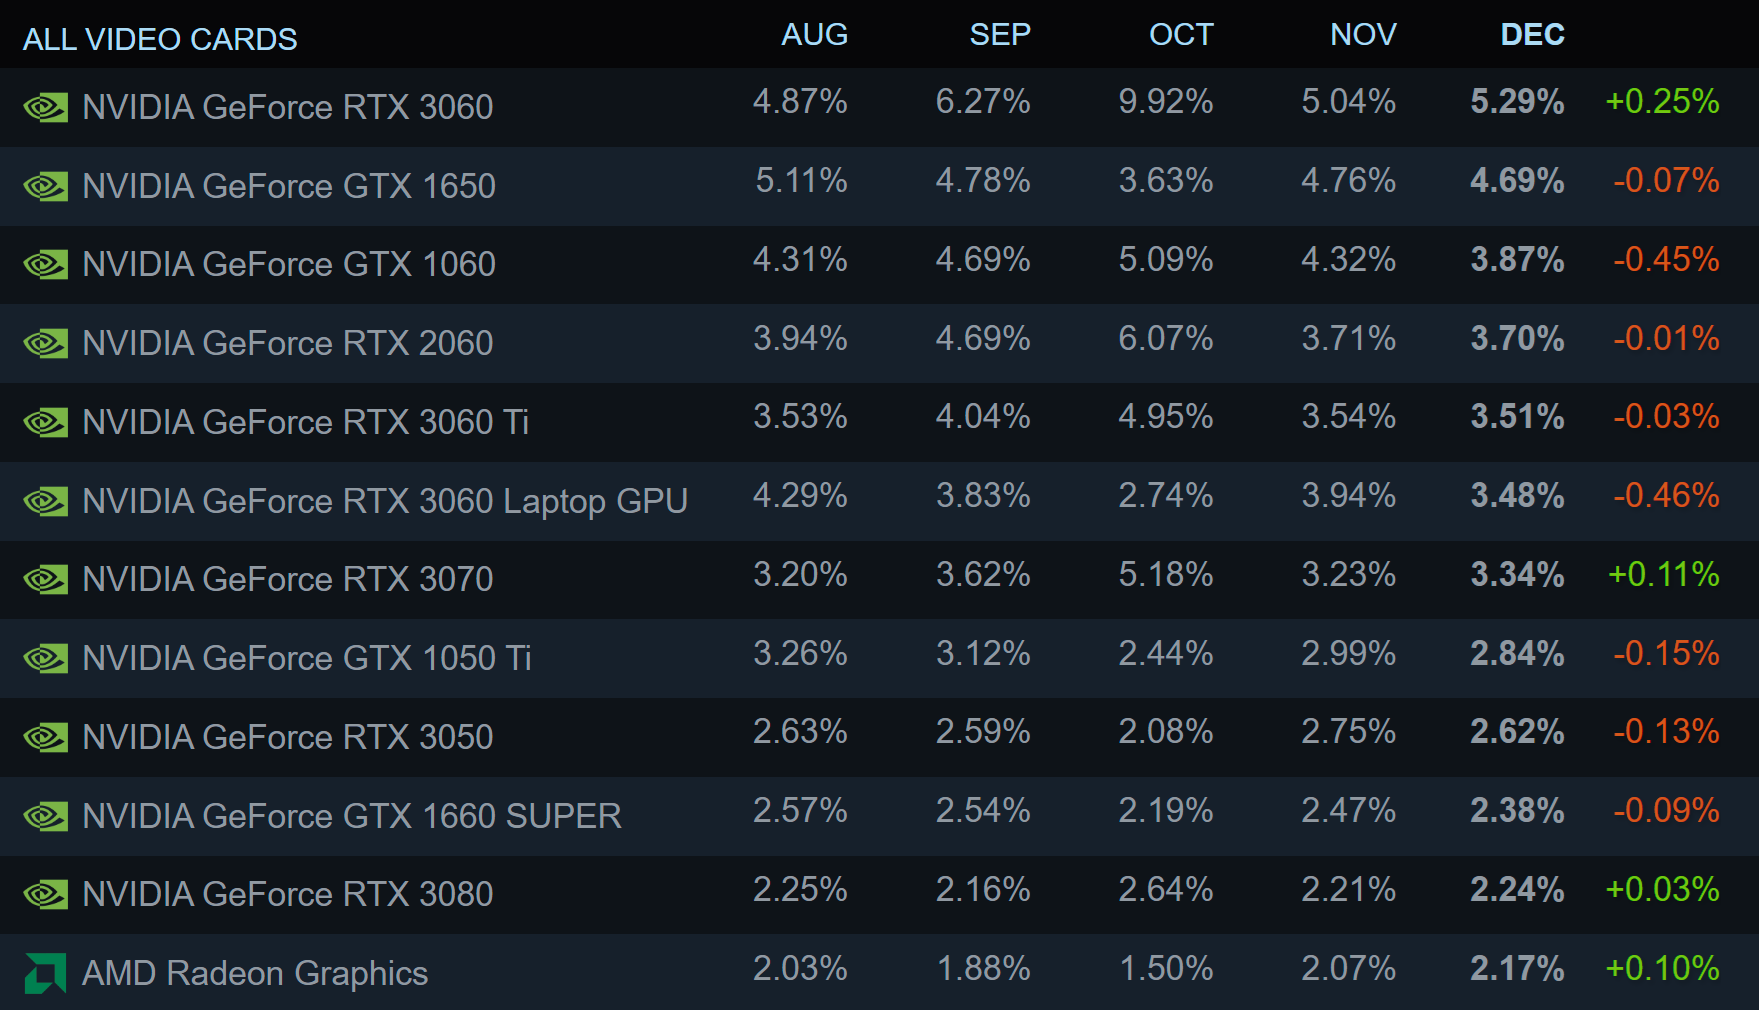Select the bold DEC column header
Screen dimensions: 1759x1010
1532,35
